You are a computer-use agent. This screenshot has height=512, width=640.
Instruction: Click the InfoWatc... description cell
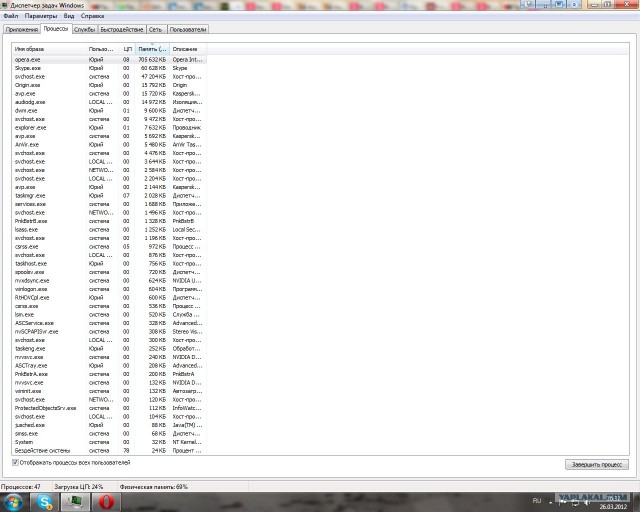pyautogui.click(x=187, y=408)
